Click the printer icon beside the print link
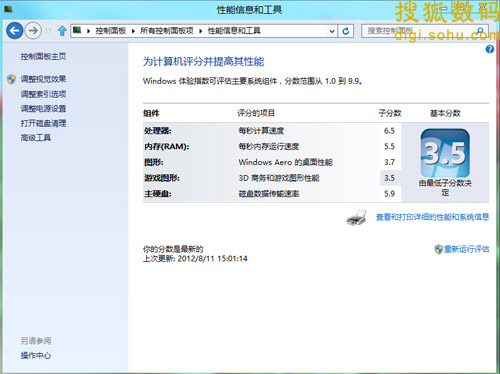Screen dimensions: 500x374 pos(357,218)
